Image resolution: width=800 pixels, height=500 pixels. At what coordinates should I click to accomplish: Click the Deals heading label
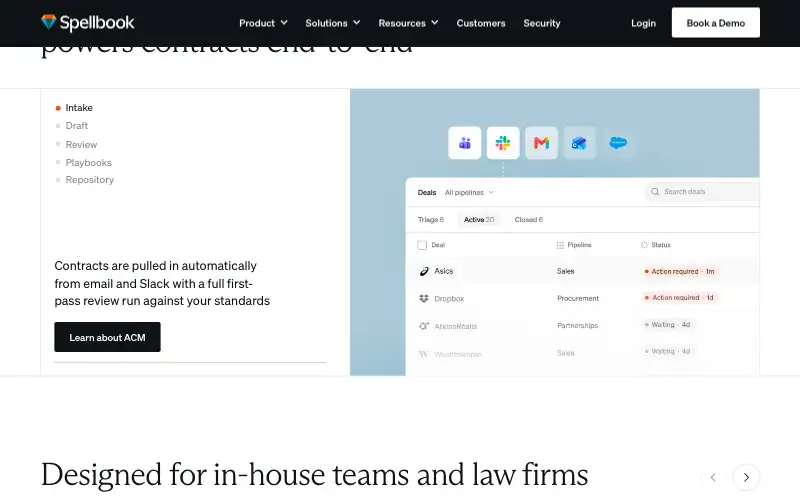click(427, 192)
